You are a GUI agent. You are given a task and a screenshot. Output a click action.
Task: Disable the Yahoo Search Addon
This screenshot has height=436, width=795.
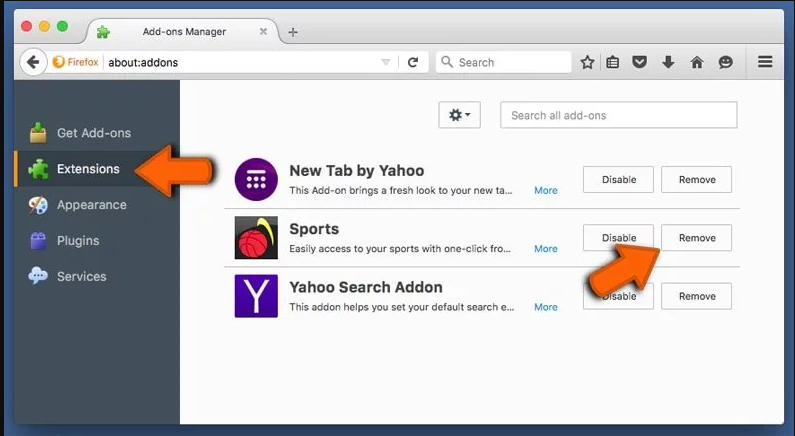619,296
